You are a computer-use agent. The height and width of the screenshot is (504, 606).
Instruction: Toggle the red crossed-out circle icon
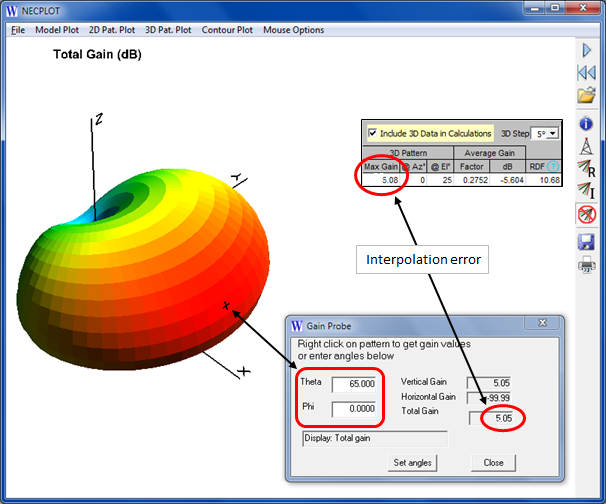pyautogui.click(x=587, y=214)
